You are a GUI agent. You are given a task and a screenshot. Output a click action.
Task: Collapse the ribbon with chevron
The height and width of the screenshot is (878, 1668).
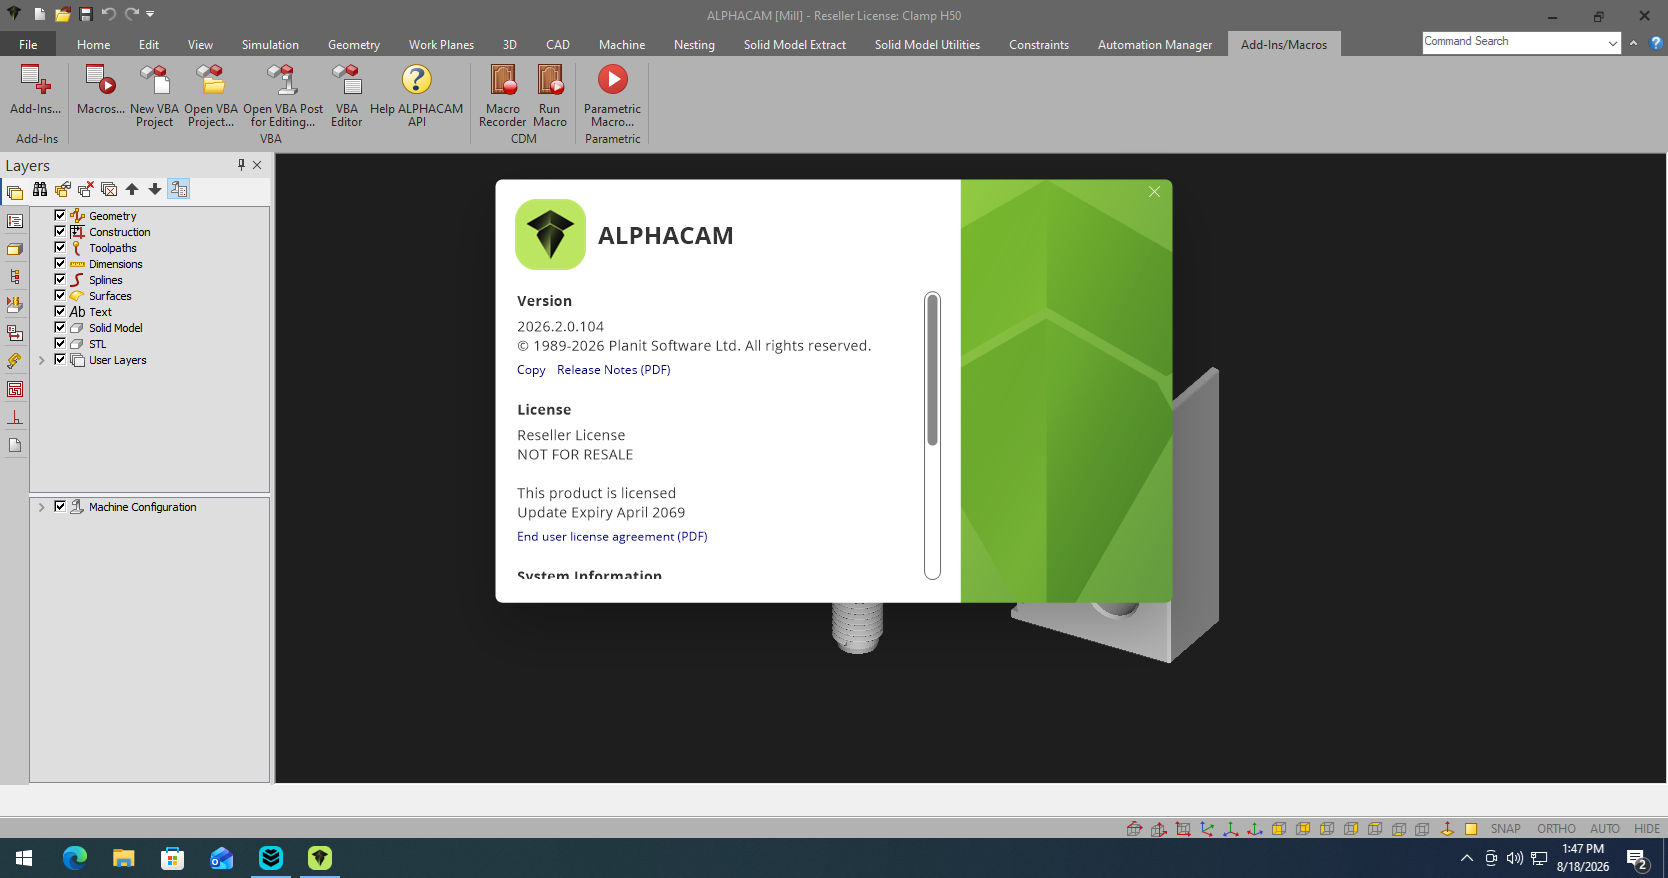tap(1633, 43)
